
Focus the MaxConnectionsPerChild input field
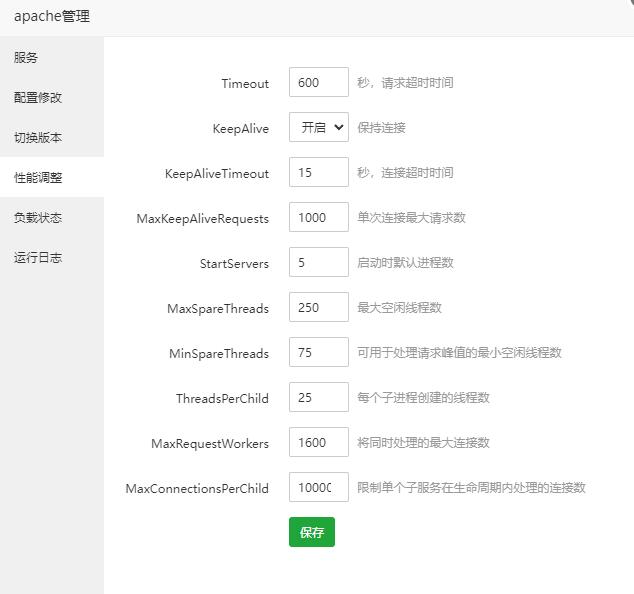tap(319, 487)
